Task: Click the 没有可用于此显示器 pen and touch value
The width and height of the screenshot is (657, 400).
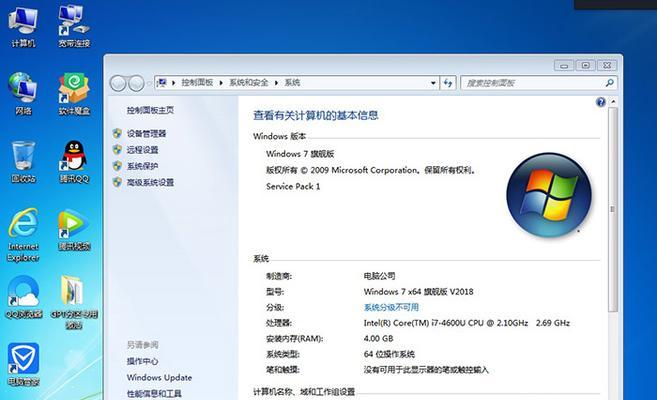Action: pos(426,370)
